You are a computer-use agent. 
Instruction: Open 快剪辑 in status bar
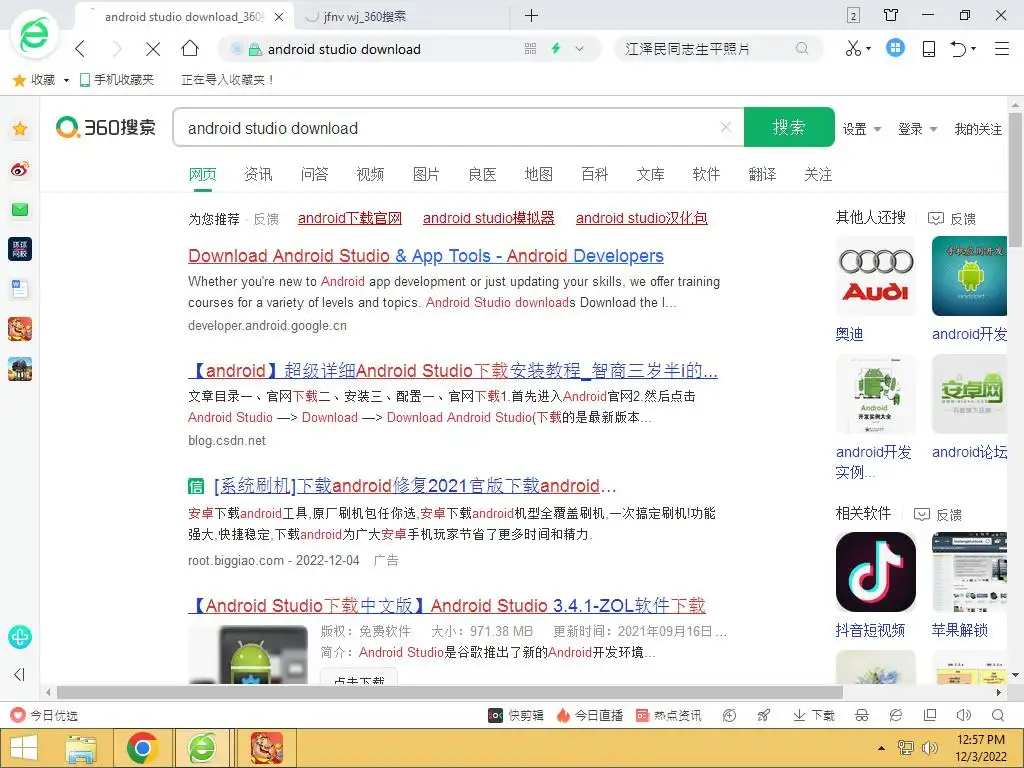[516, 716]
